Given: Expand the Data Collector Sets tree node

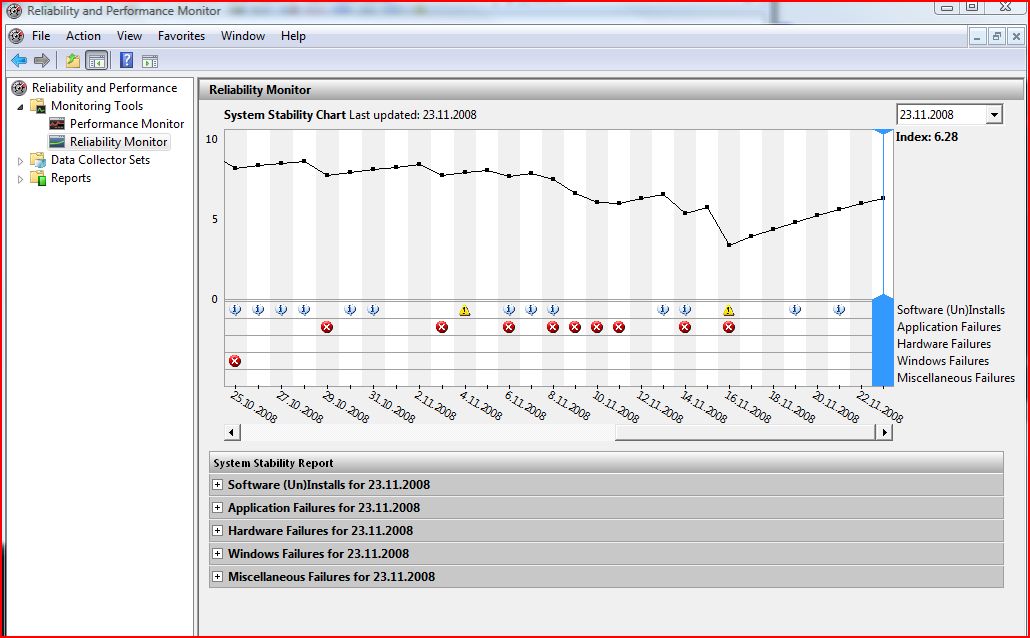Looking at the screenshot, I should point(20,160).
